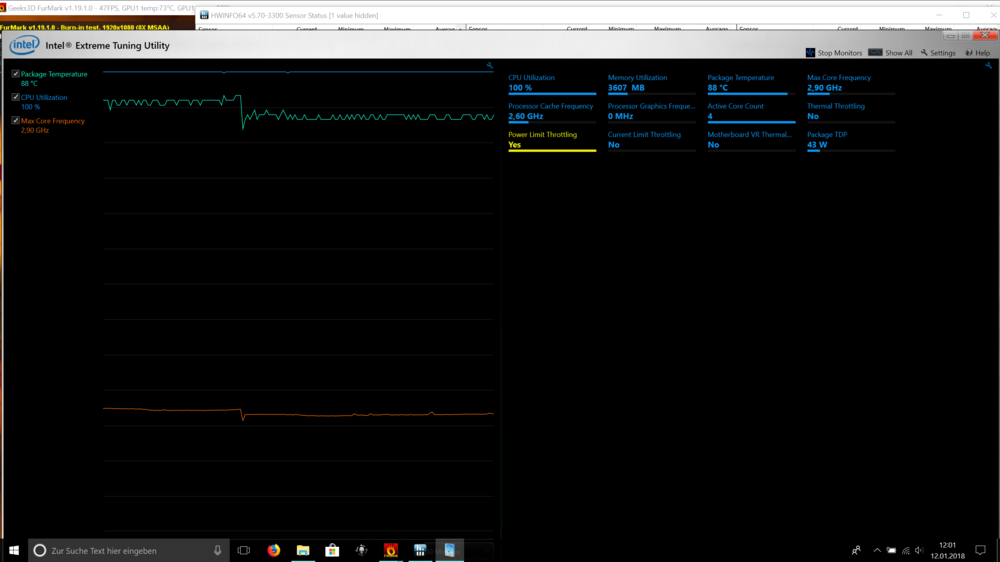Open the Help menu
This screenshot has height=562, width=1000.
coord(977,53)
